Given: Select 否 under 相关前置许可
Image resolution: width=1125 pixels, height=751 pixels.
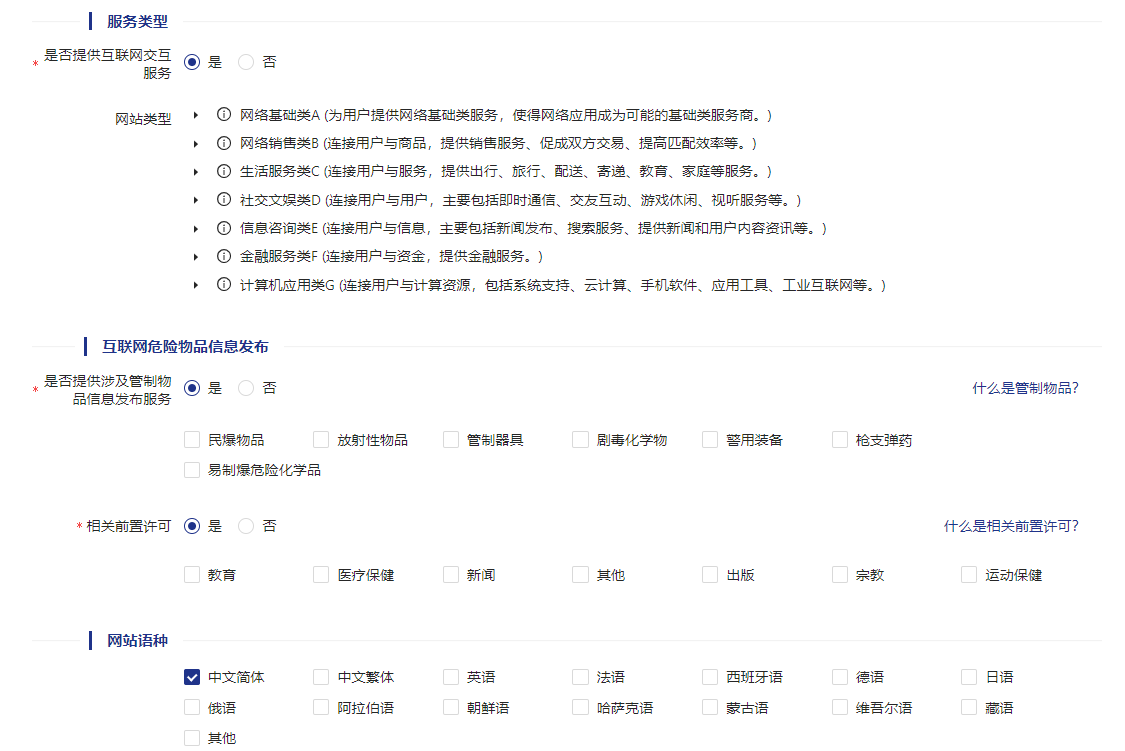Looking at the screenshot, I should [246, 525].
